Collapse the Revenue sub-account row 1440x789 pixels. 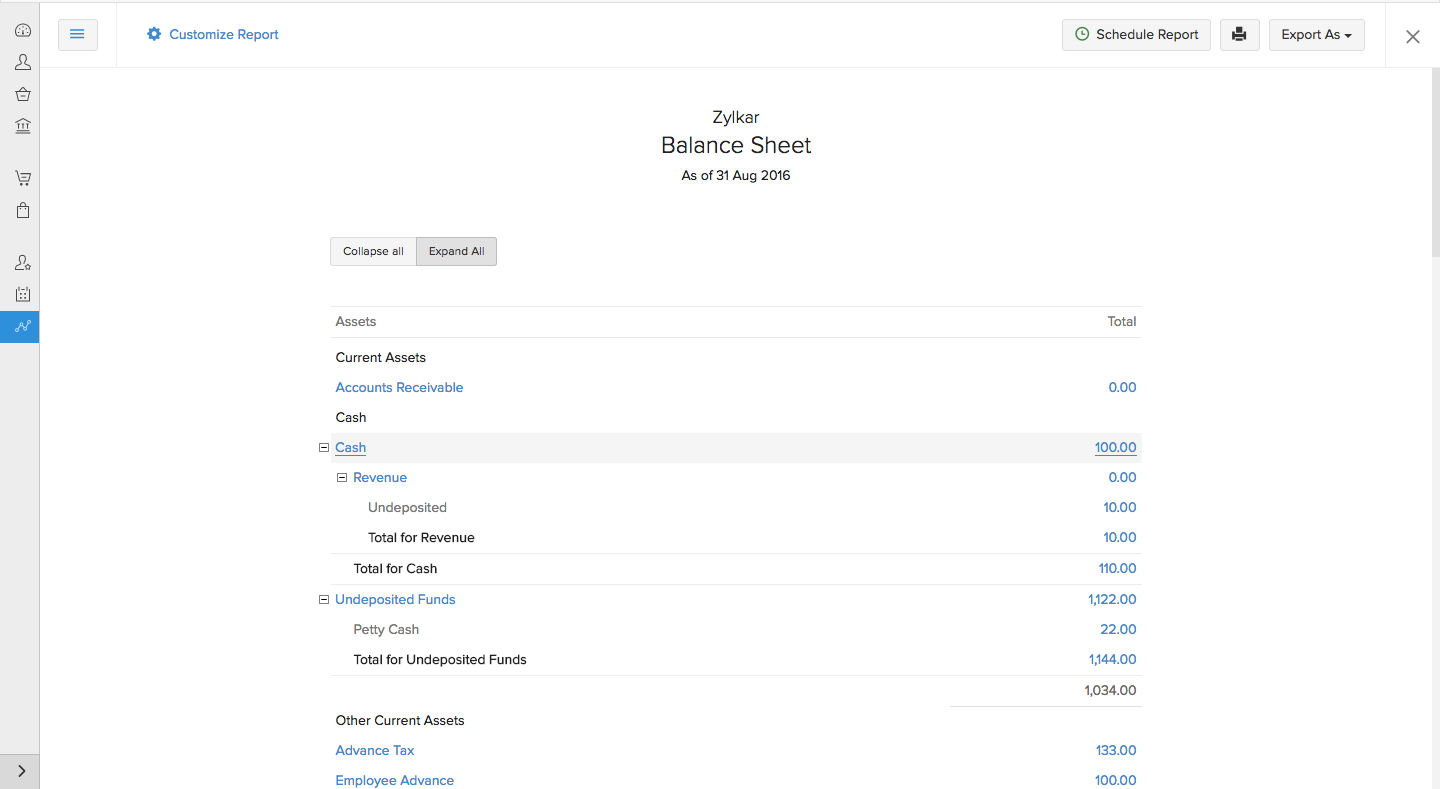point(341,478)
